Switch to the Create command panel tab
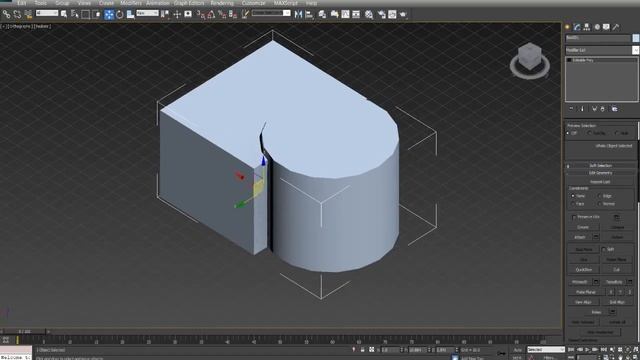The image size is (640, 360). tap(567, 27)
